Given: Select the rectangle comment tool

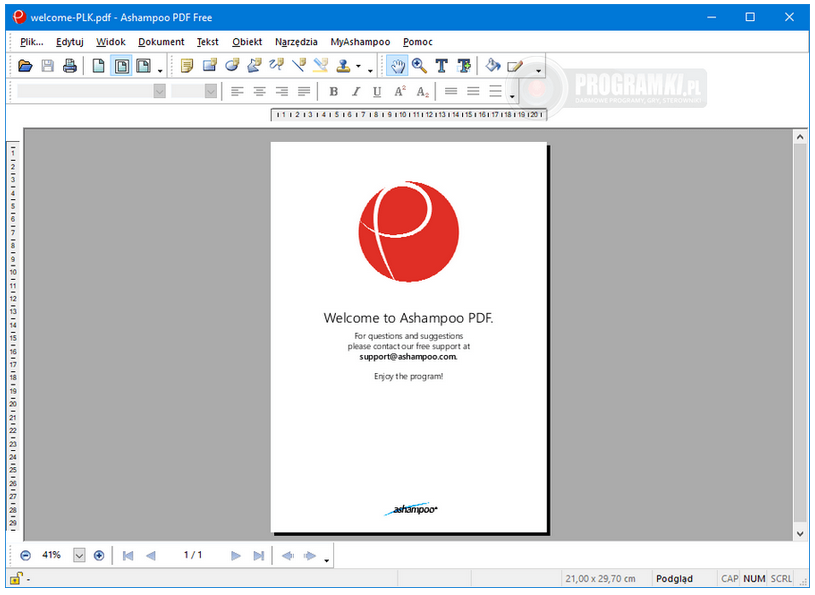Looking at the screenshot, I should coord(209,65).
